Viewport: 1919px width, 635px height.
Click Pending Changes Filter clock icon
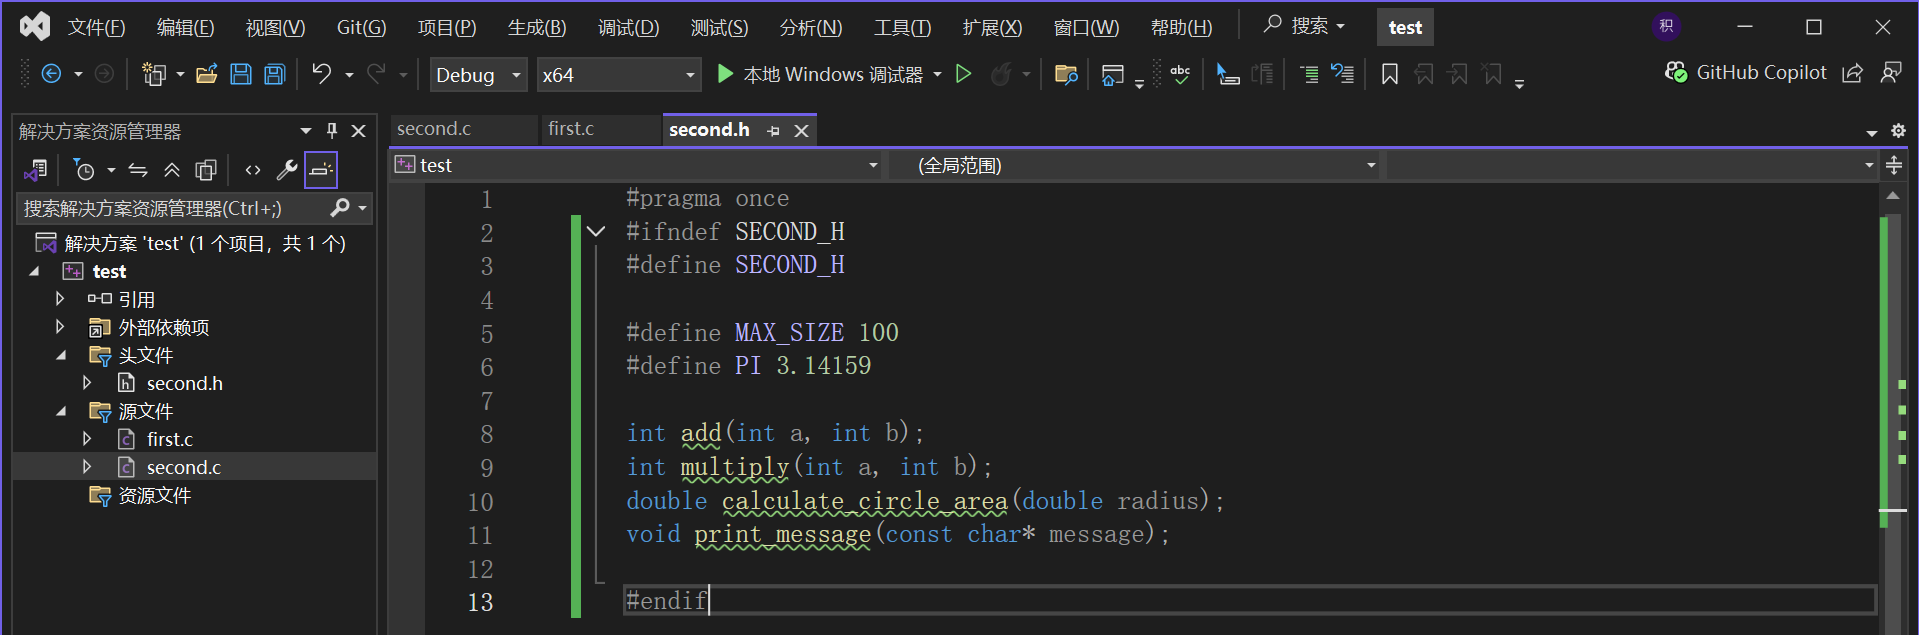coord(84,170)
